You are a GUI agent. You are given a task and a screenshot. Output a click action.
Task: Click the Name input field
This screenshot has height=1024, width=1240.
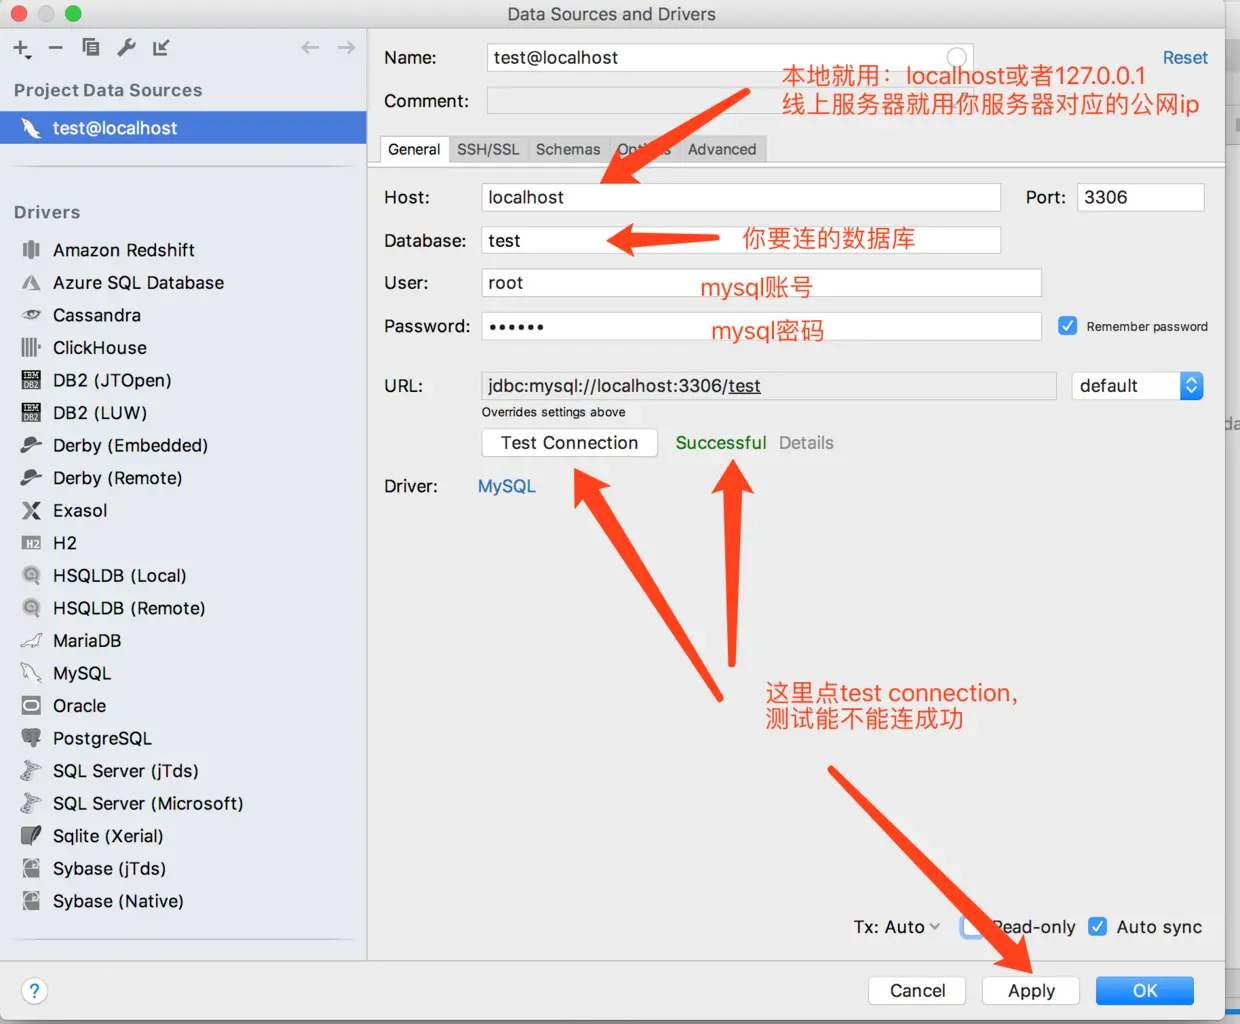[729, 57]
